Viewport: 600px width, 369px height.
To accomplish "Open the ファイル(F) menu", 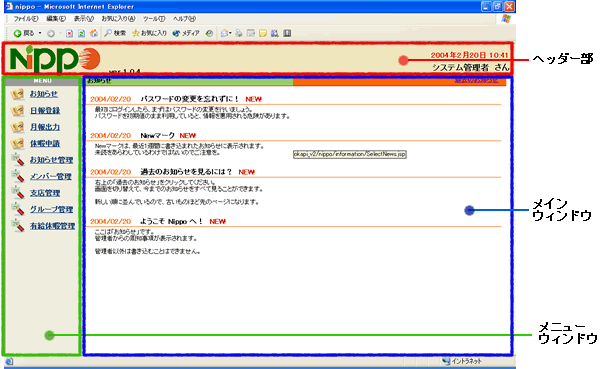I will click(x=26, y=18).
